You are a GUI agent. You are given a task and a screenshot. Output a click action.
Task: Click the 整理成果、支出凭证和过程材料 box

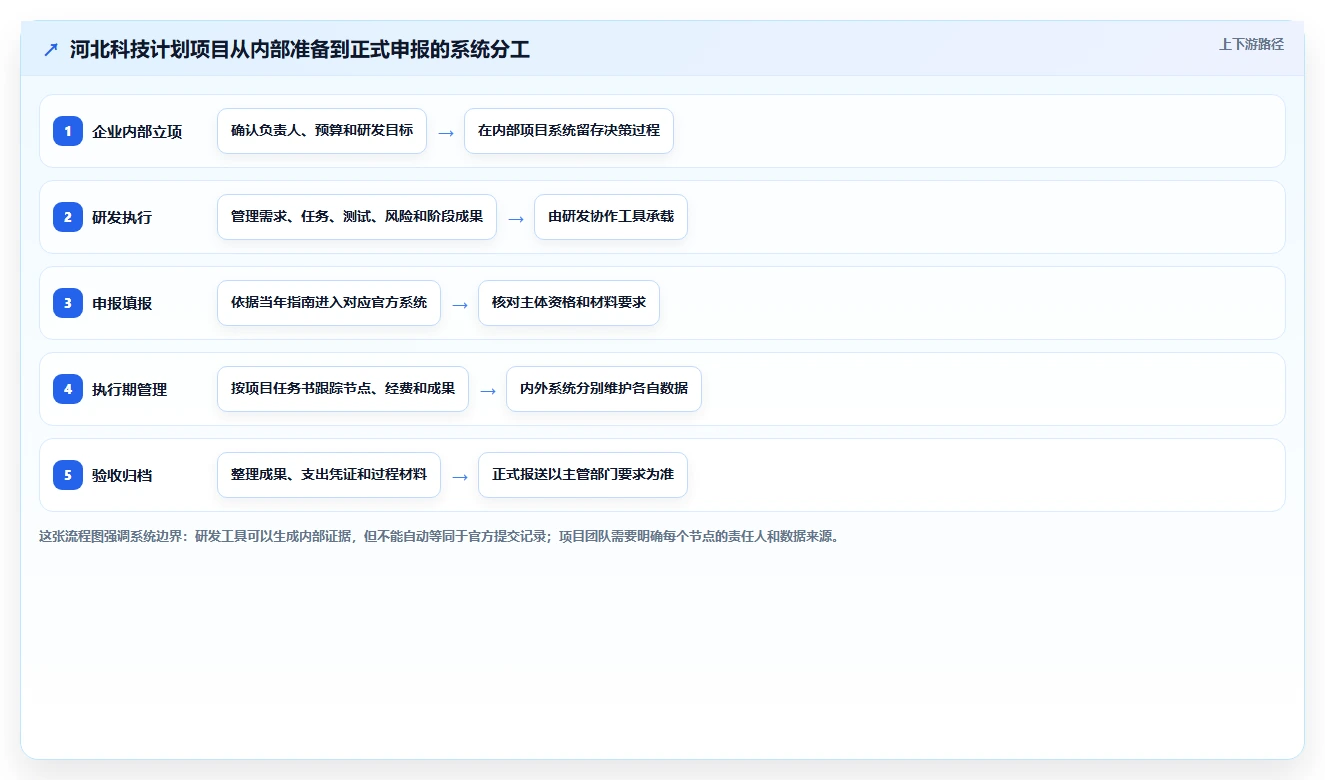[329, 475]
